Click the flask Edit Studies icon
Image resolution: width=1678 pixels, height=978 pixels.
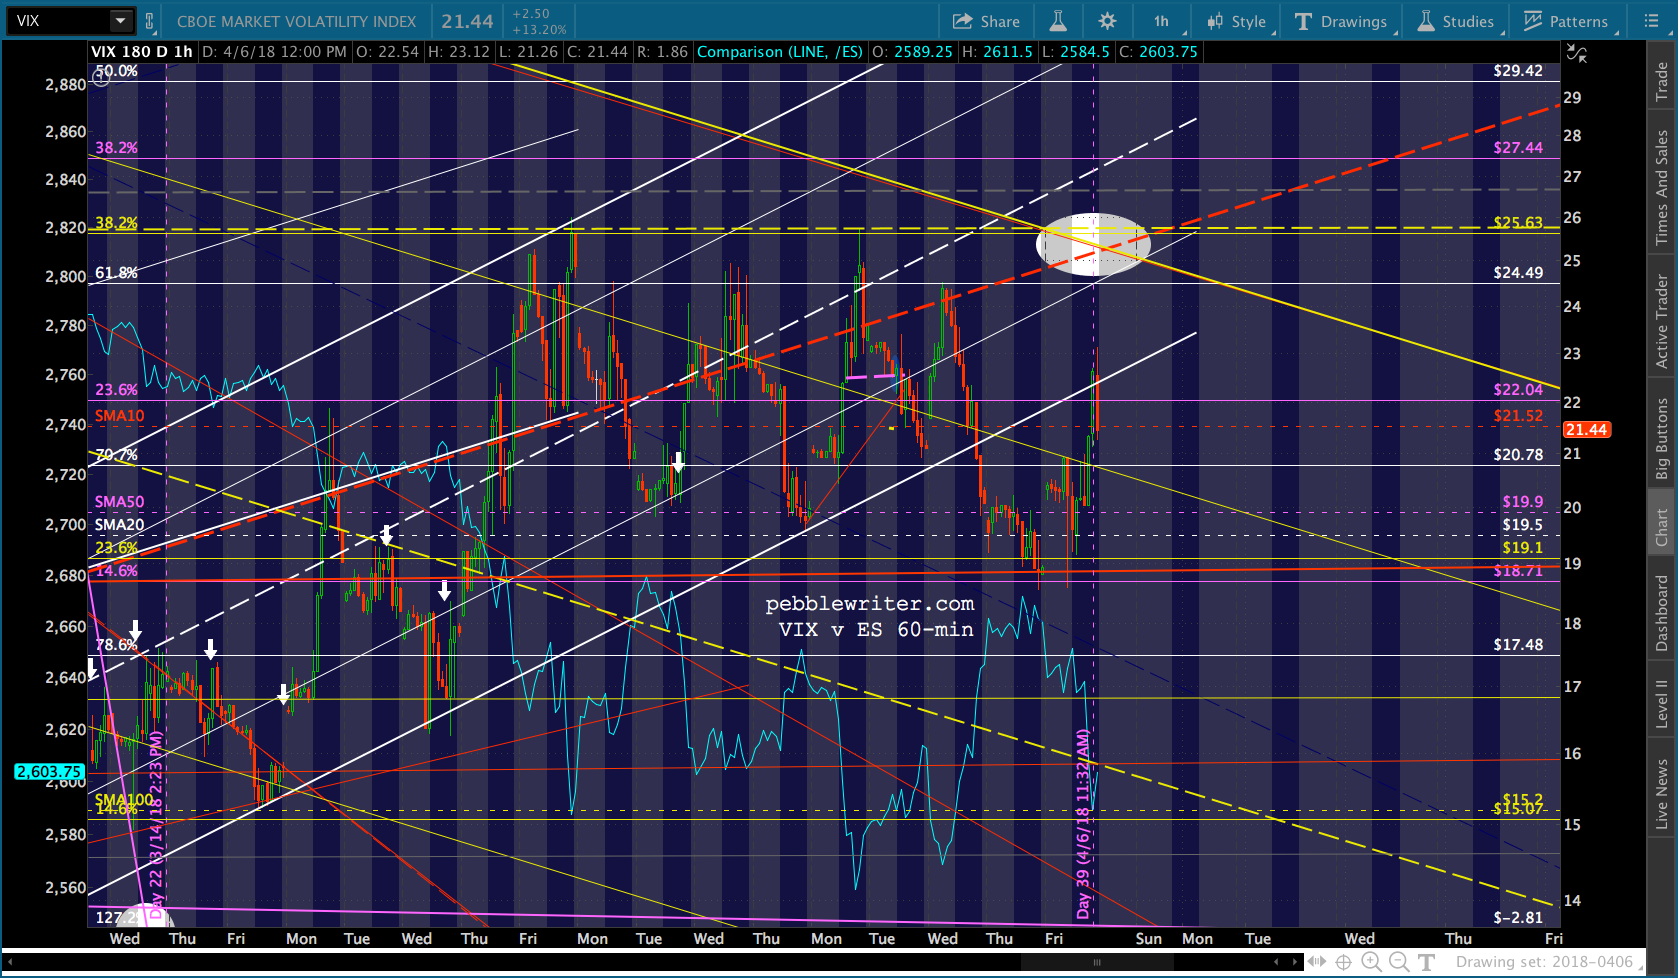[1058, 21]
